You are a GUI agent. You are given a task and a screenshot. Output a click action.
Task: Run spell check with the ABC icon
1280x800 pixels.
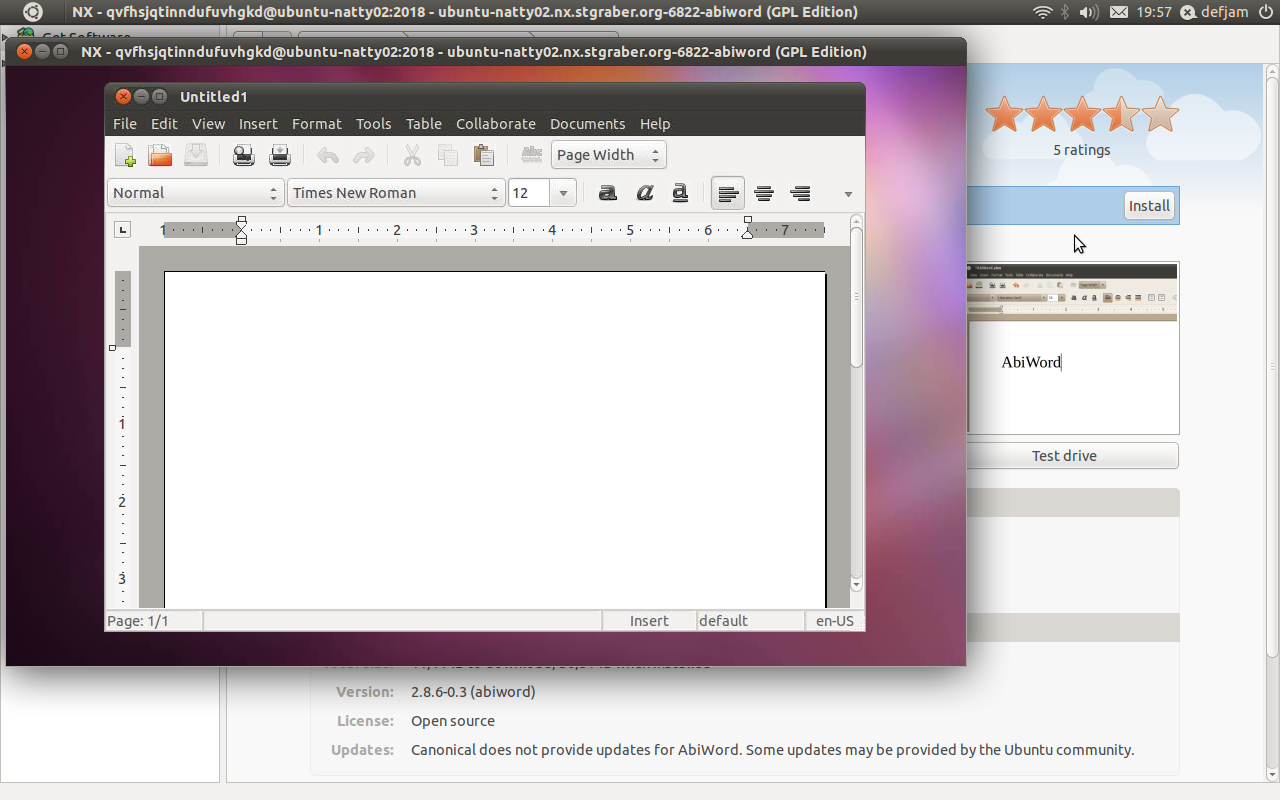tap(532, 155)
